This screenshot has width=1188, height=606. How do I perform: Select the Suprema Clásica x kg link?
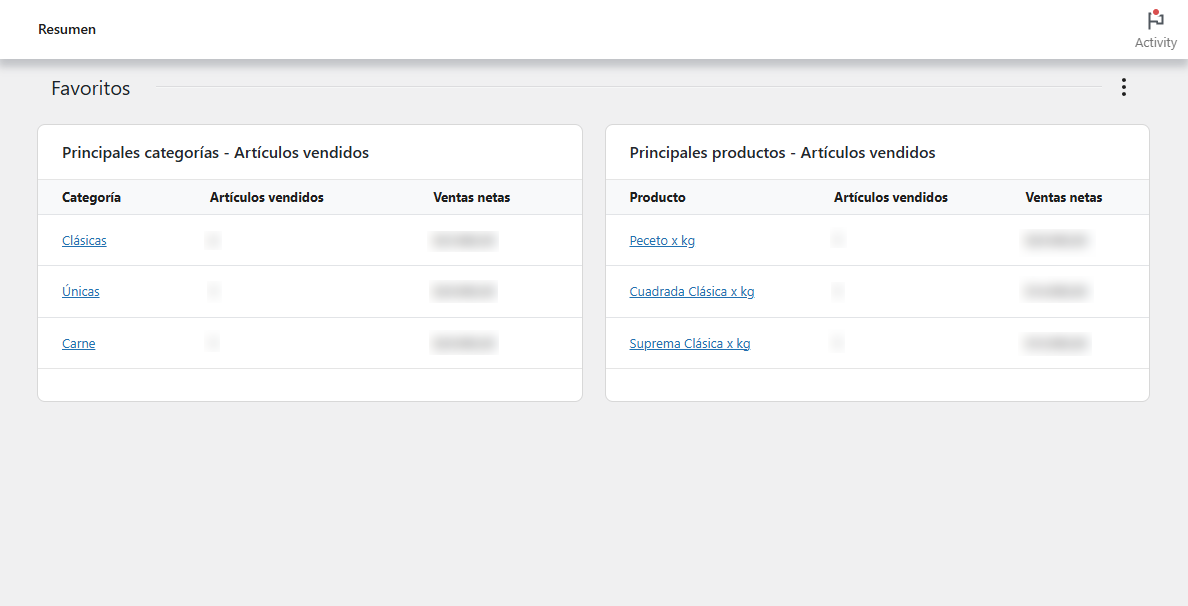(x=689, y=344)
